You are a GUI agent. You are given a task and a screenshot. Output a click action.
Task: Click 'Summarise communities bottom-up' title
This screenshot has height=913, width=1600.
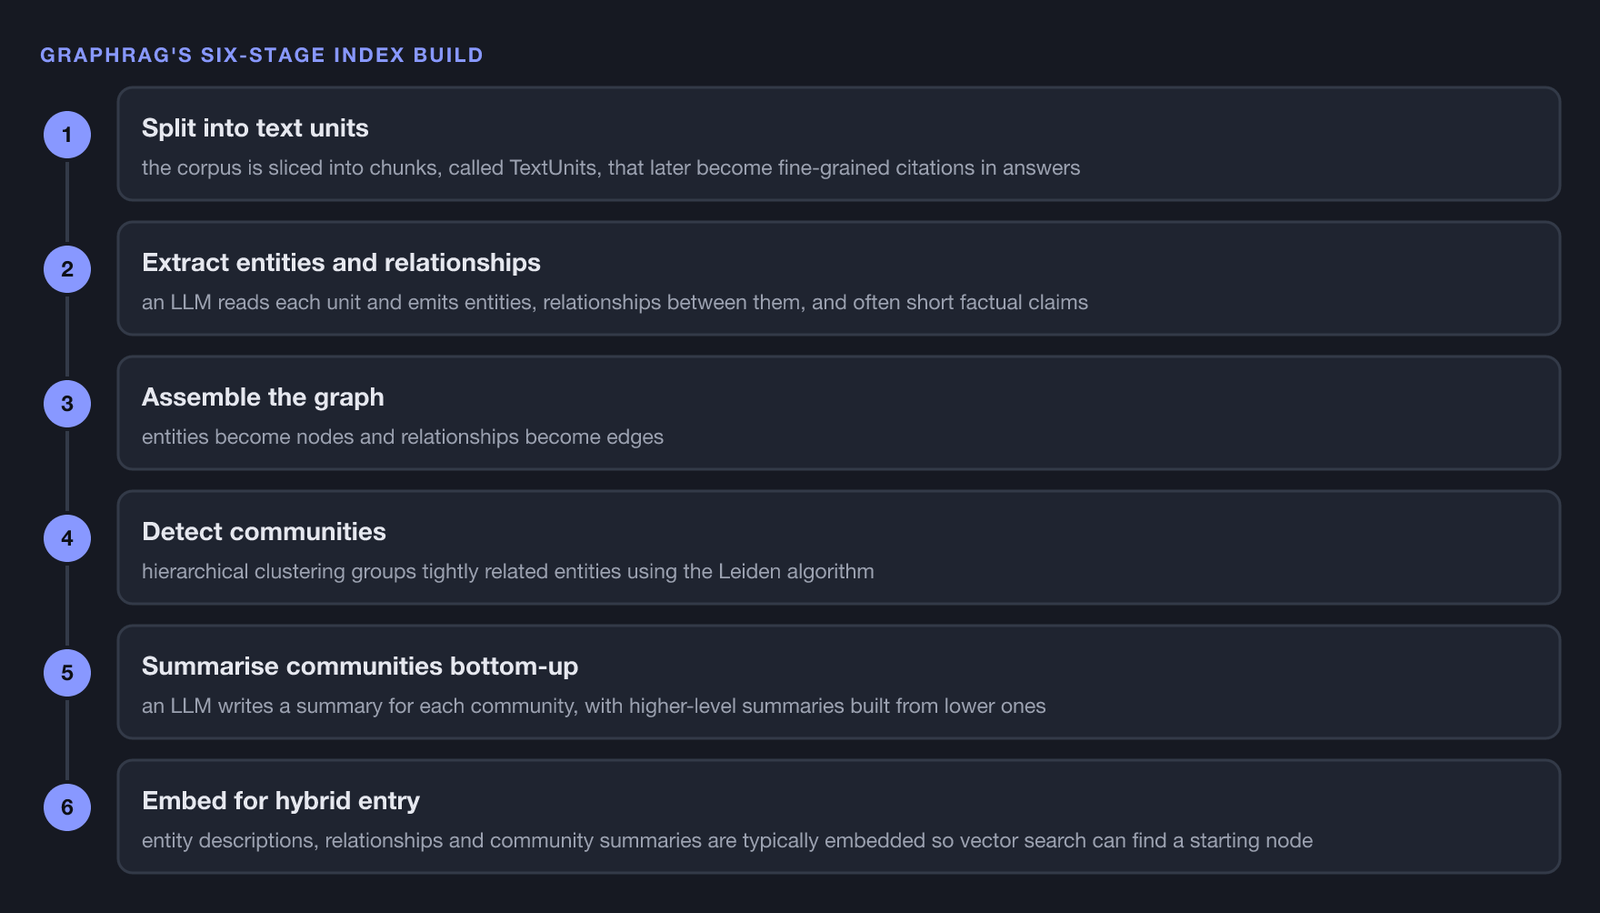tap(360, 666)
